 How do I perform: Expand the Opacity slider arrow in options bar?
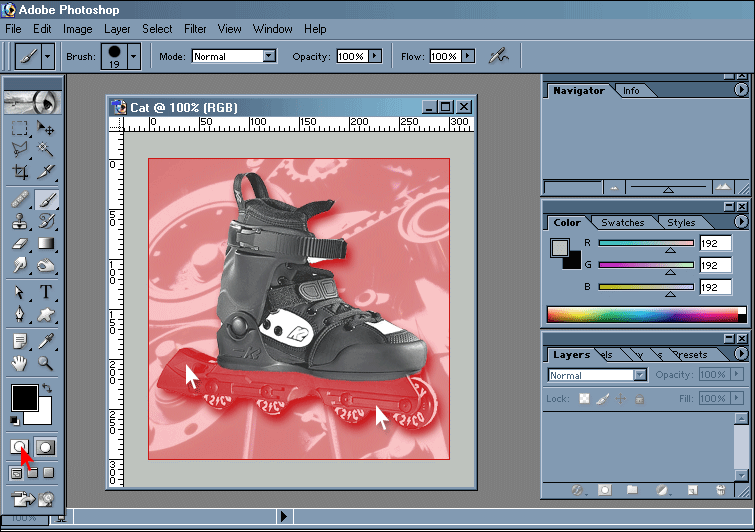pos(375,56)
